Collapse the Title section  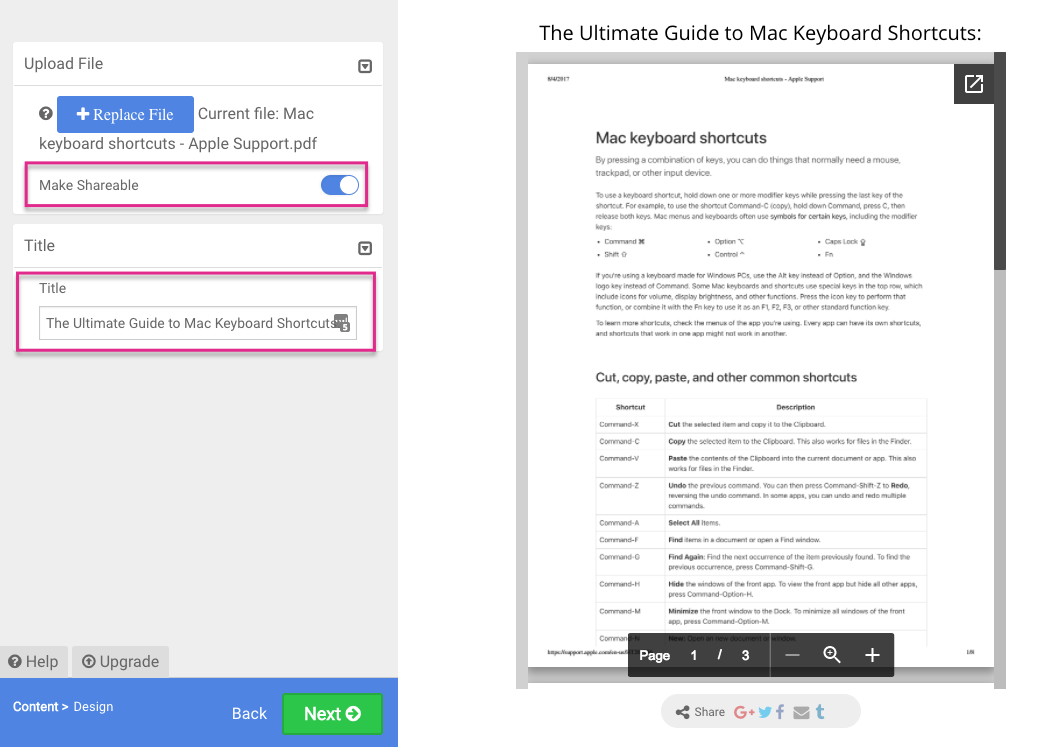(365, 249)
